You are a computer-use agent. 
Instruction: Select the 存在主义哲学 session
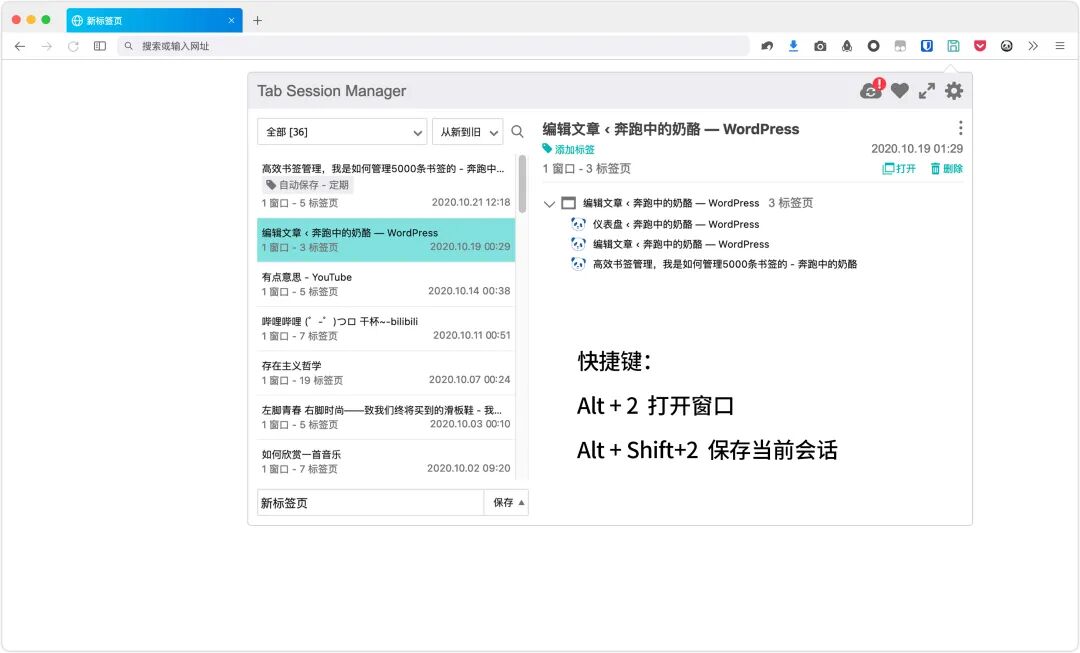(x=386, y=373)
